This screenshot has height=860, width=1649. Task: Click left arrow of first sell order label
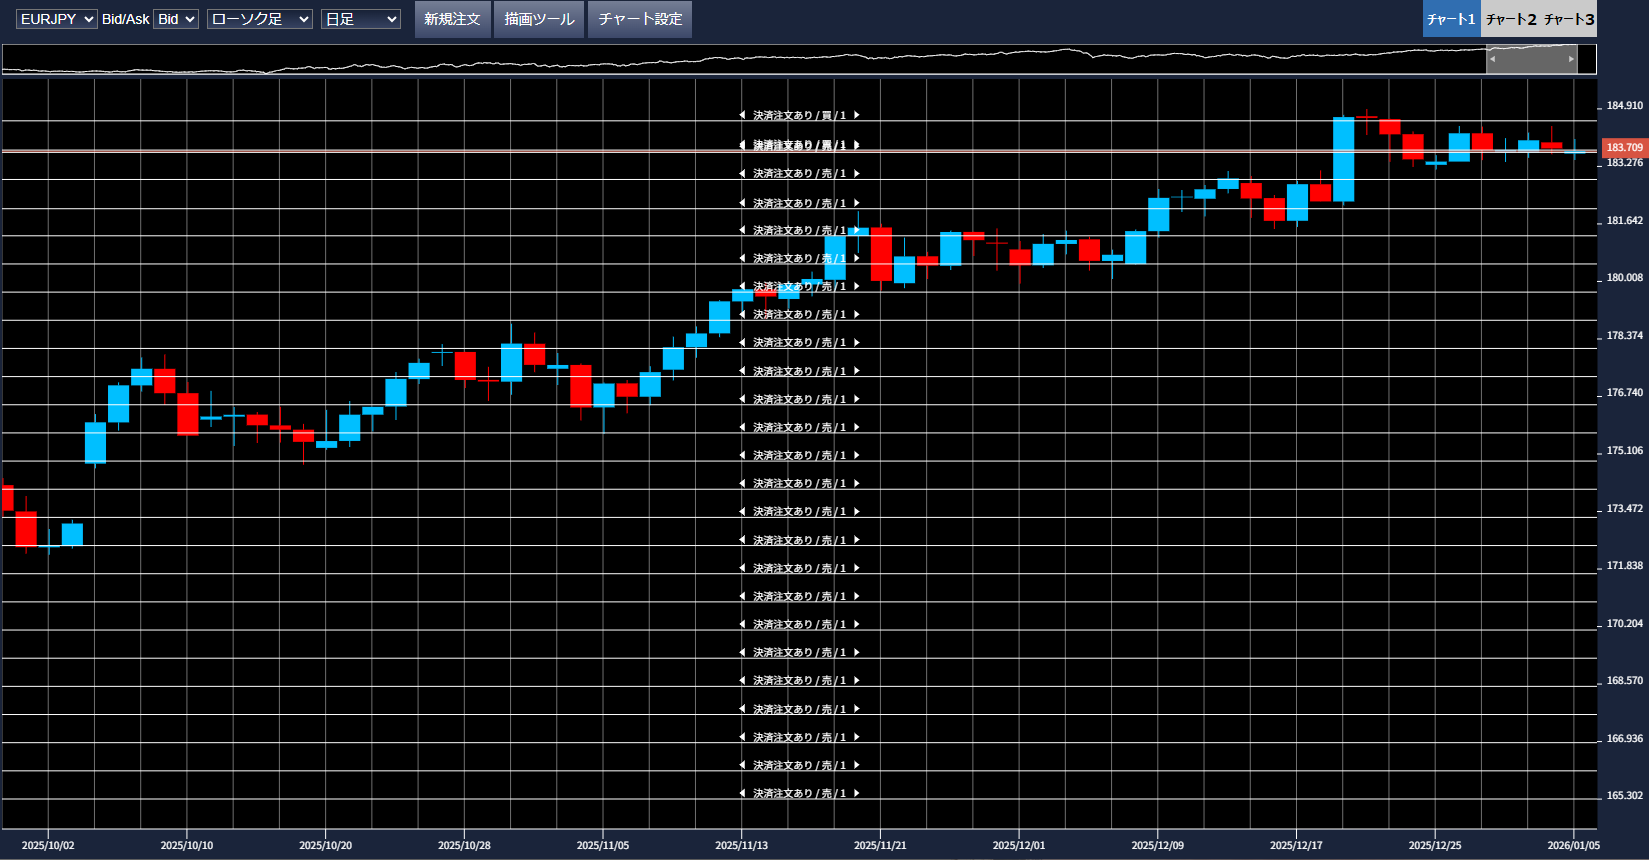[742, 174]
